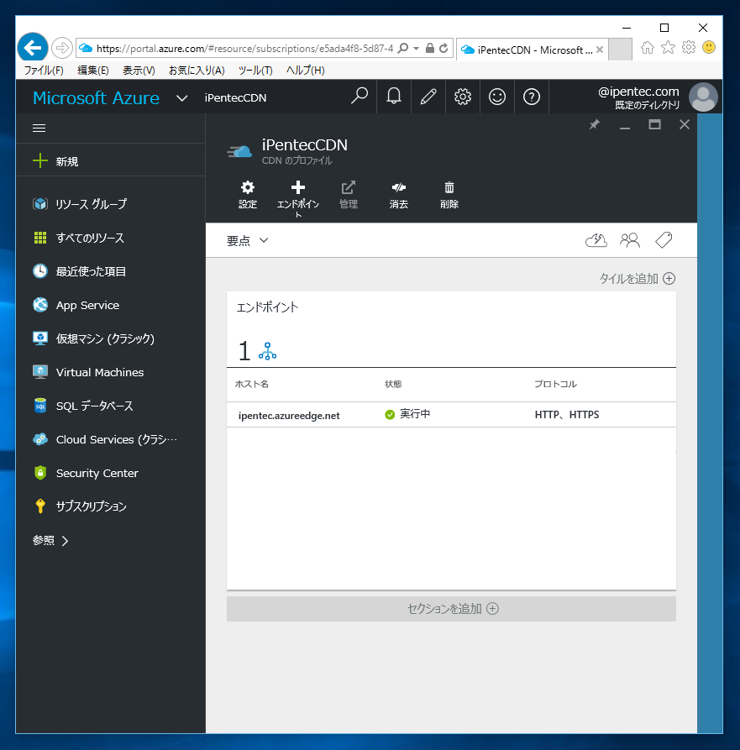Open サブスクリプション in the sidebar
740x750 pixels.
click(x=110, y=506)
